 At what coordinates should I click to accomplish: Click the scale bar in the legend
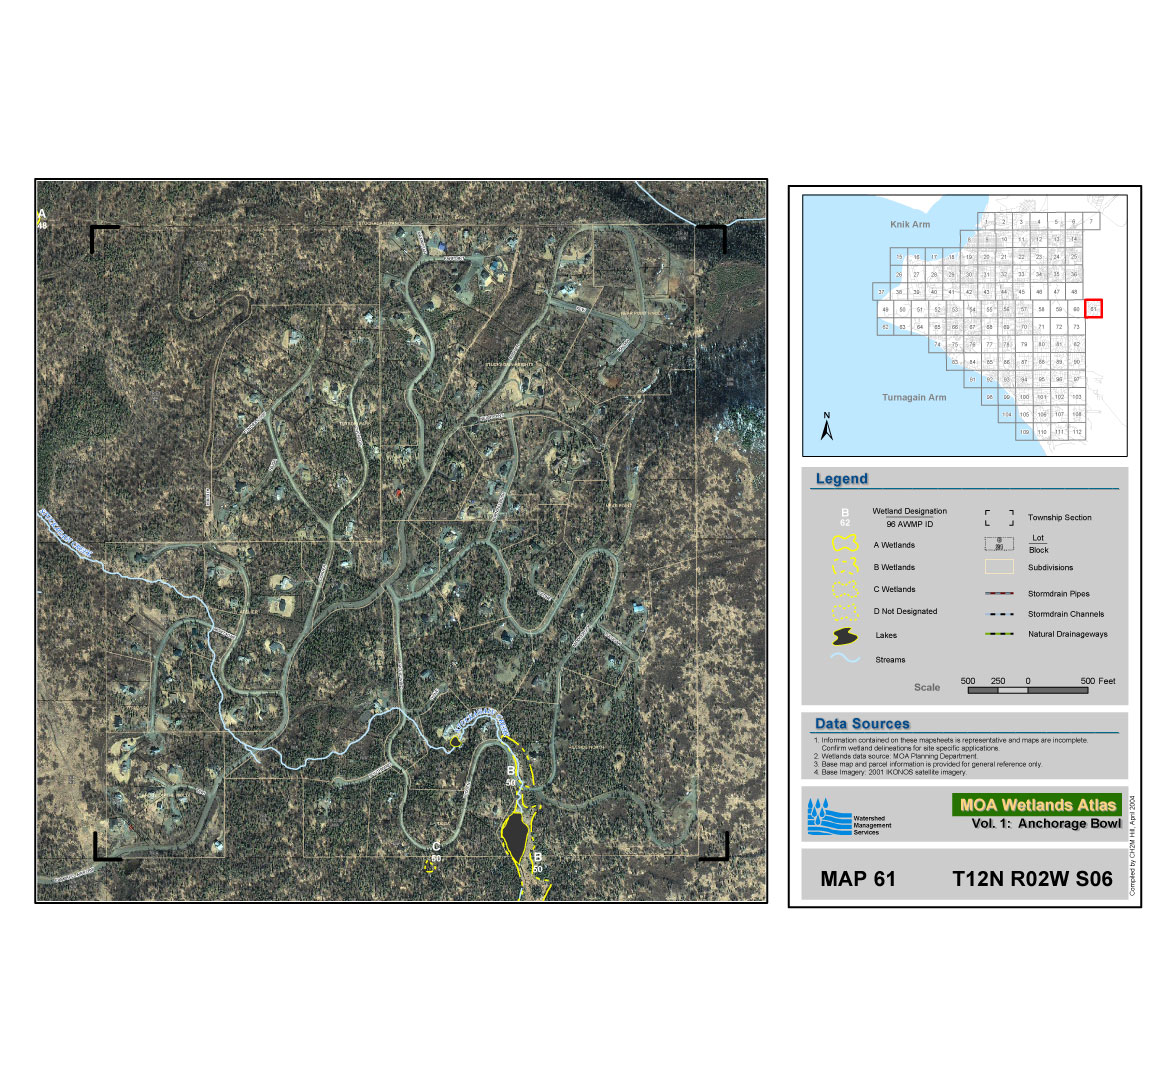click(1027, 691)
